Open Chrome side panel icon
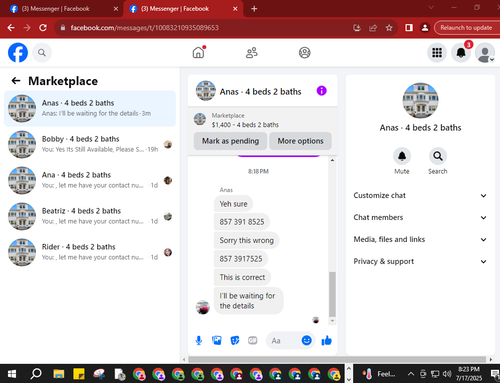The height and width of the screenshot is (383, 500). point(409,28)
